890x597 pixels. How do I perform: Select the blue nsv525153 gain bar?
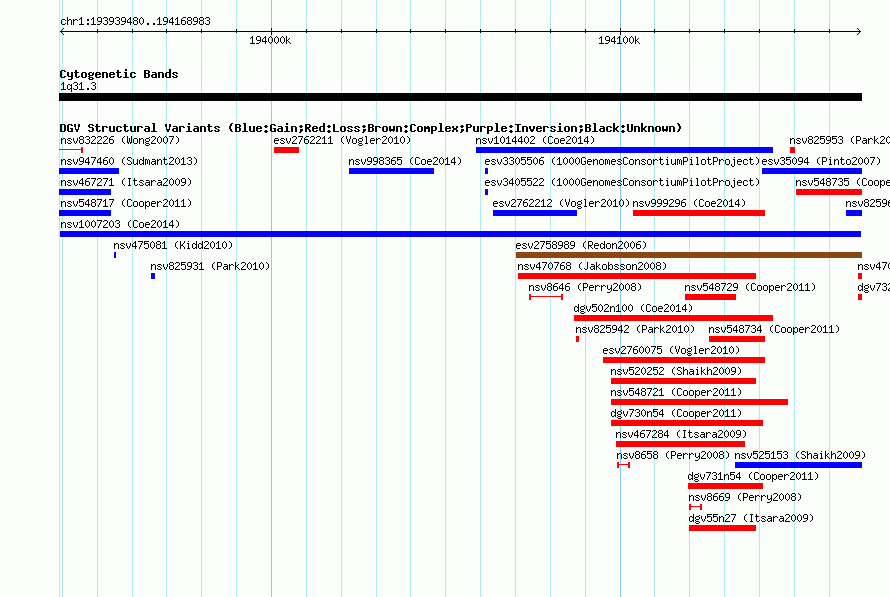798,465
